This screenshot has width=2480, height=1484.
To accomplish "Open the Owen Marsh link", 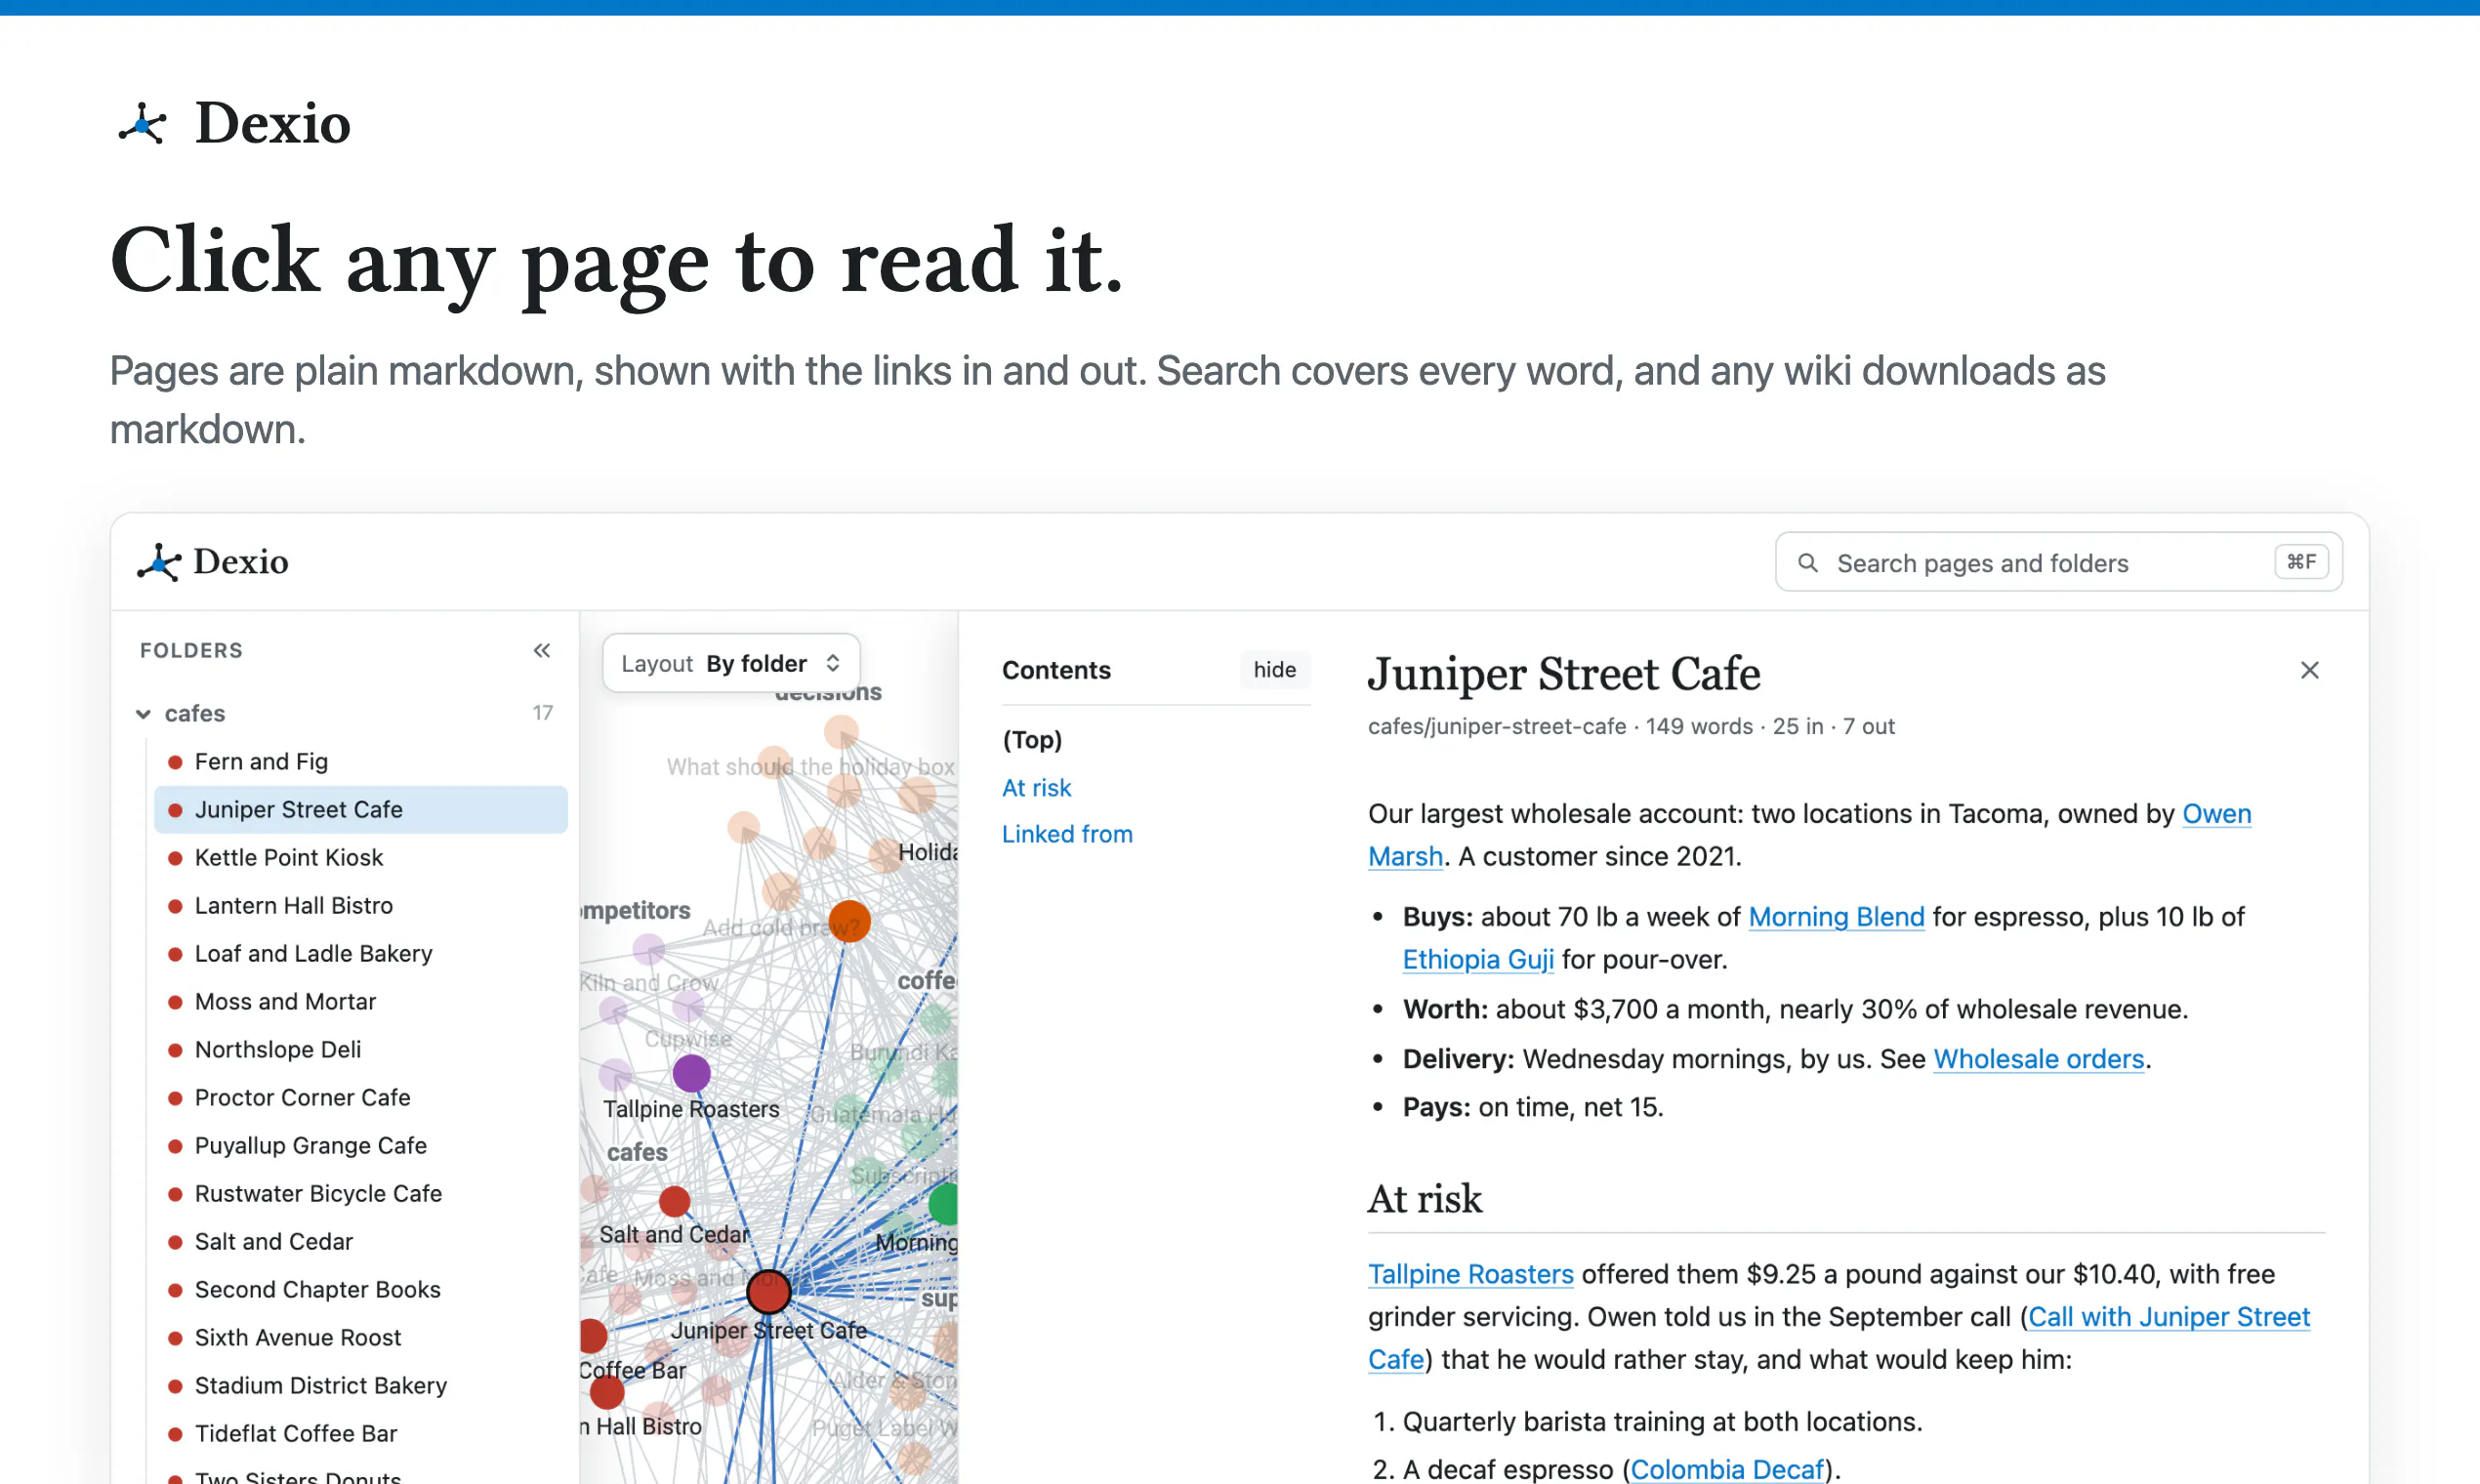I will [2216, 814].
